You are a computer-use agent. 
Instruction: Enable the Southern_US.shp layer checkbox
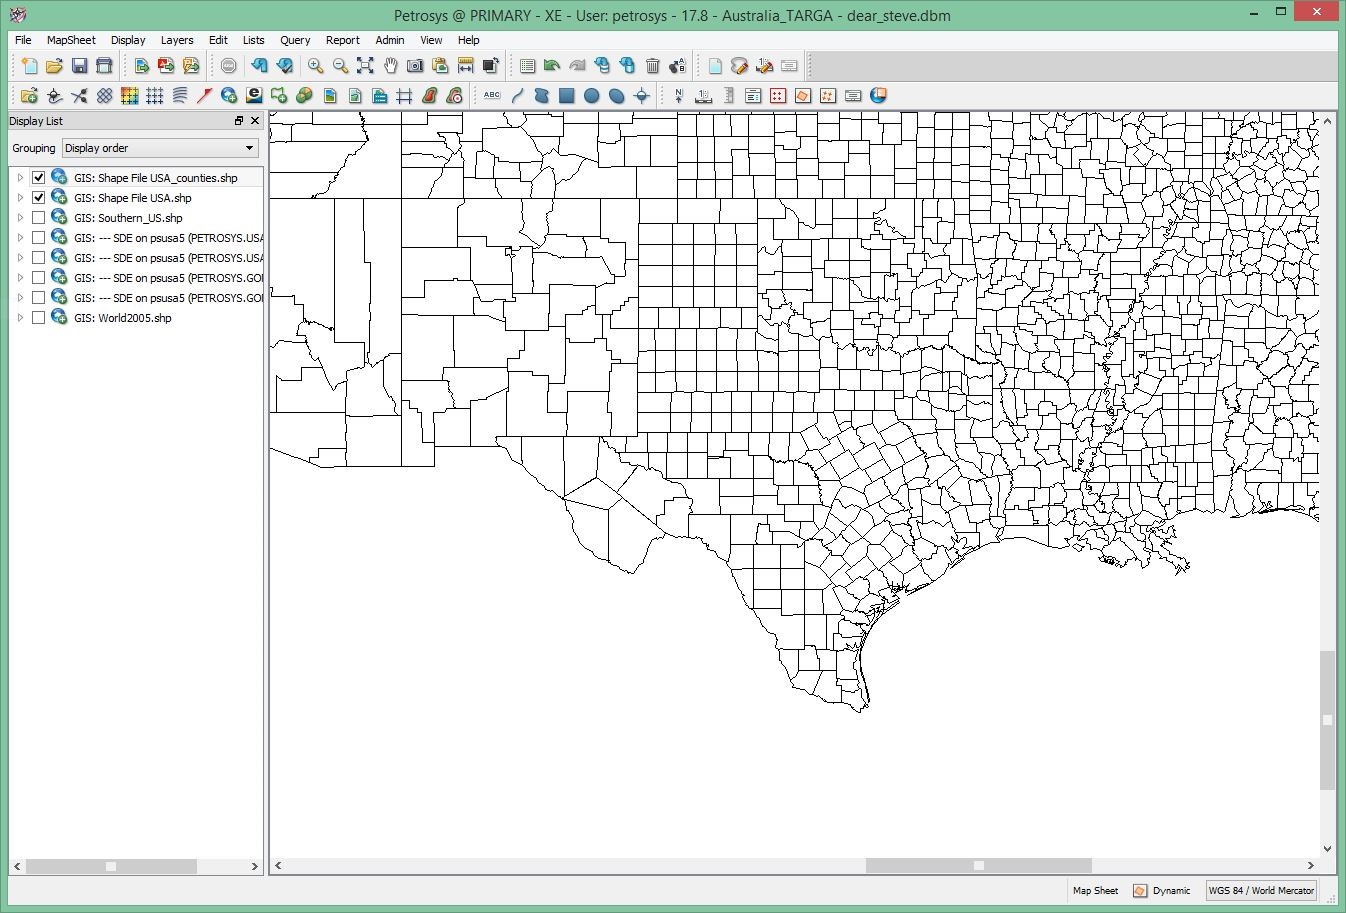click(38, 217)
